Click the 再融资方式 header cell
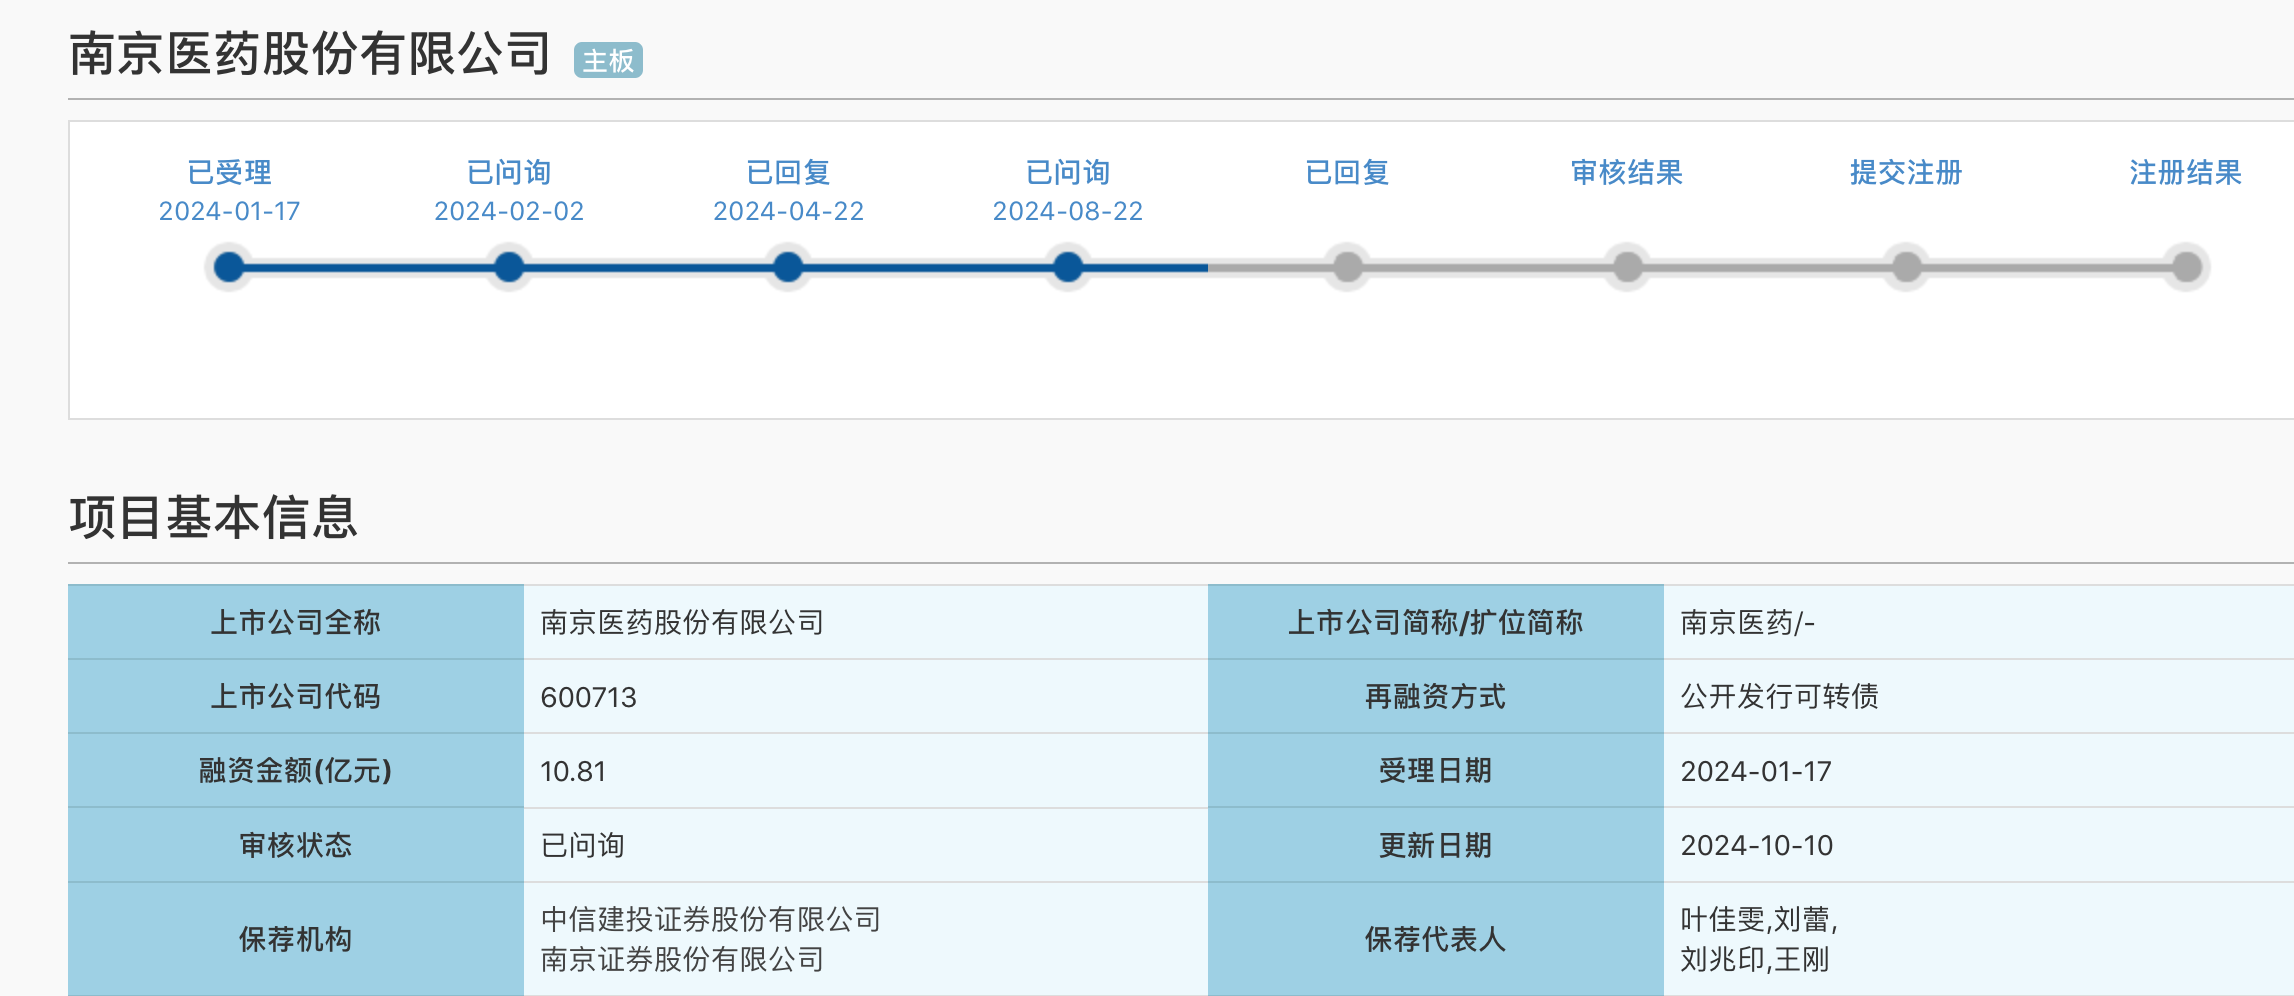2294x996 pixels. (x=1436, y=696)
